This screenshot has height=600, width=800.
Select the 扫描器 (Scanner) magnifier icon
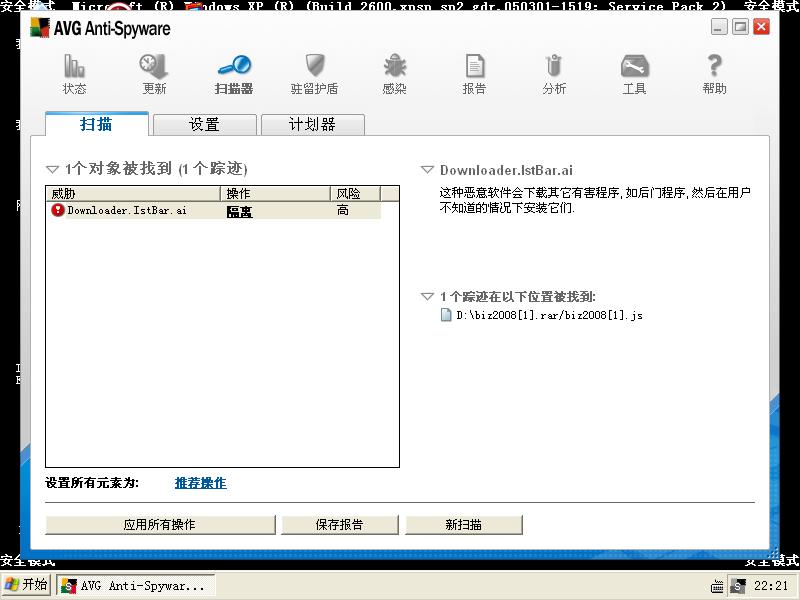click(234, 66)
